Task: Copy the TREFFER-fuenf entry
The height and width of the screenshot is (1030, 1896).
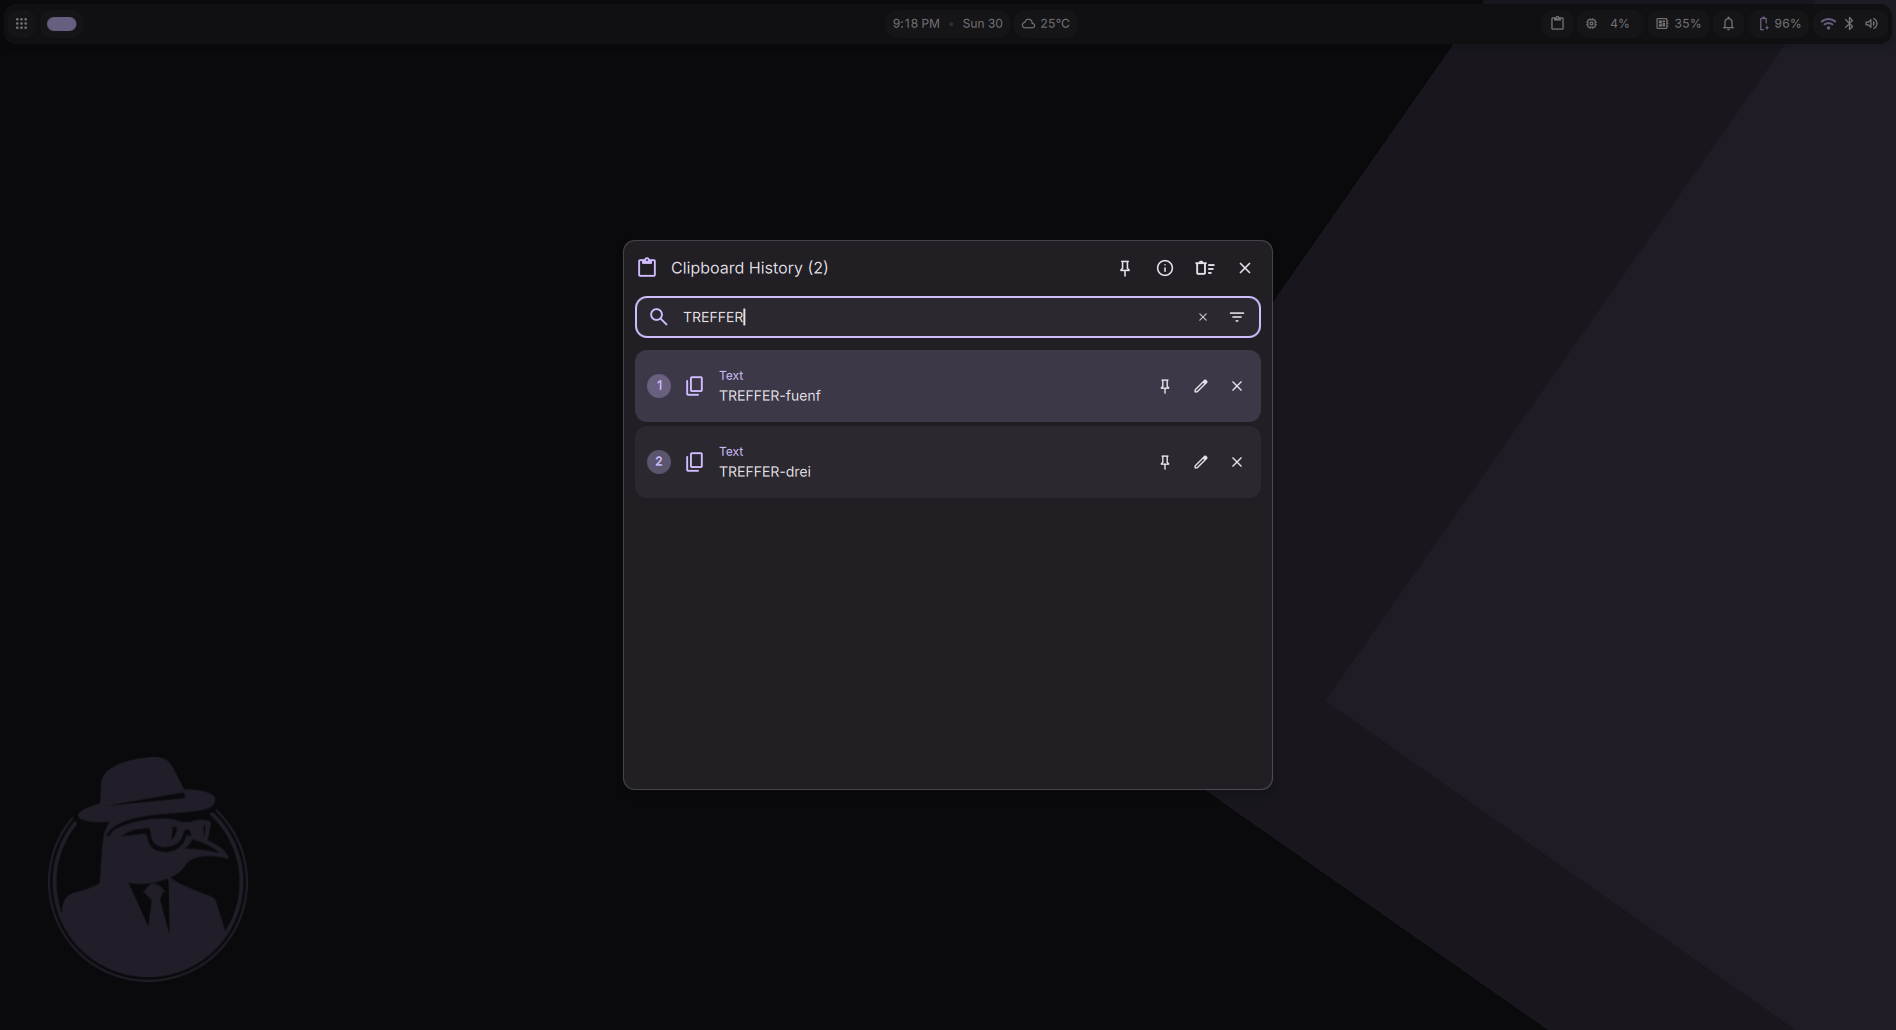Action: pyautogui.click(x=694, y=386)
